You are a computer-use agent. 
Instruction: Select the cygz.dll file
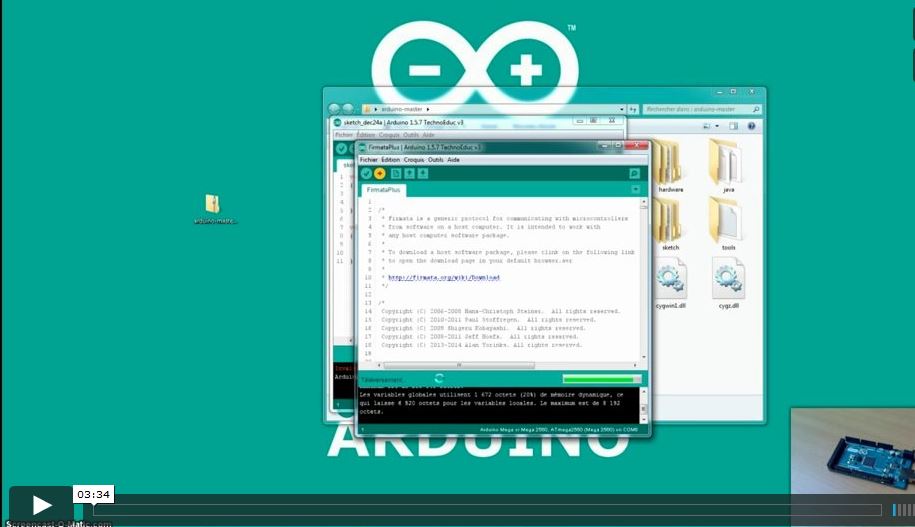click(728, 284)
